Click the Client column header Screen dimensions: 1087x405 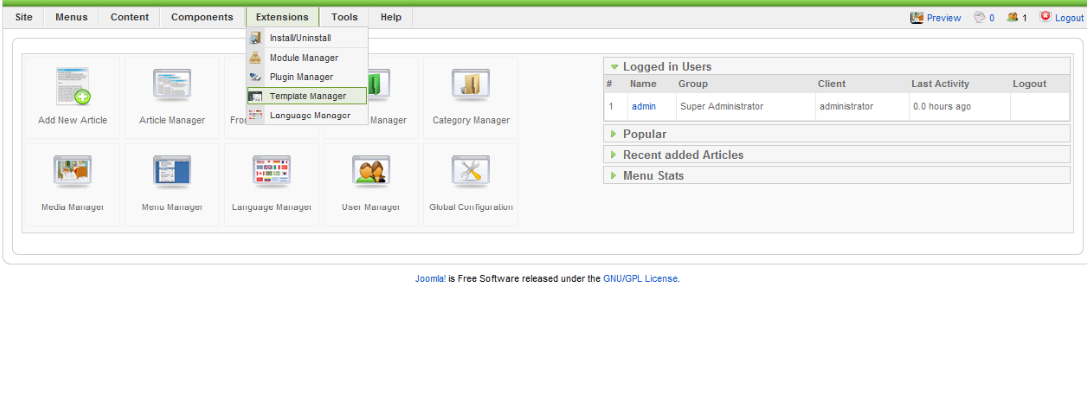[832, 84]
